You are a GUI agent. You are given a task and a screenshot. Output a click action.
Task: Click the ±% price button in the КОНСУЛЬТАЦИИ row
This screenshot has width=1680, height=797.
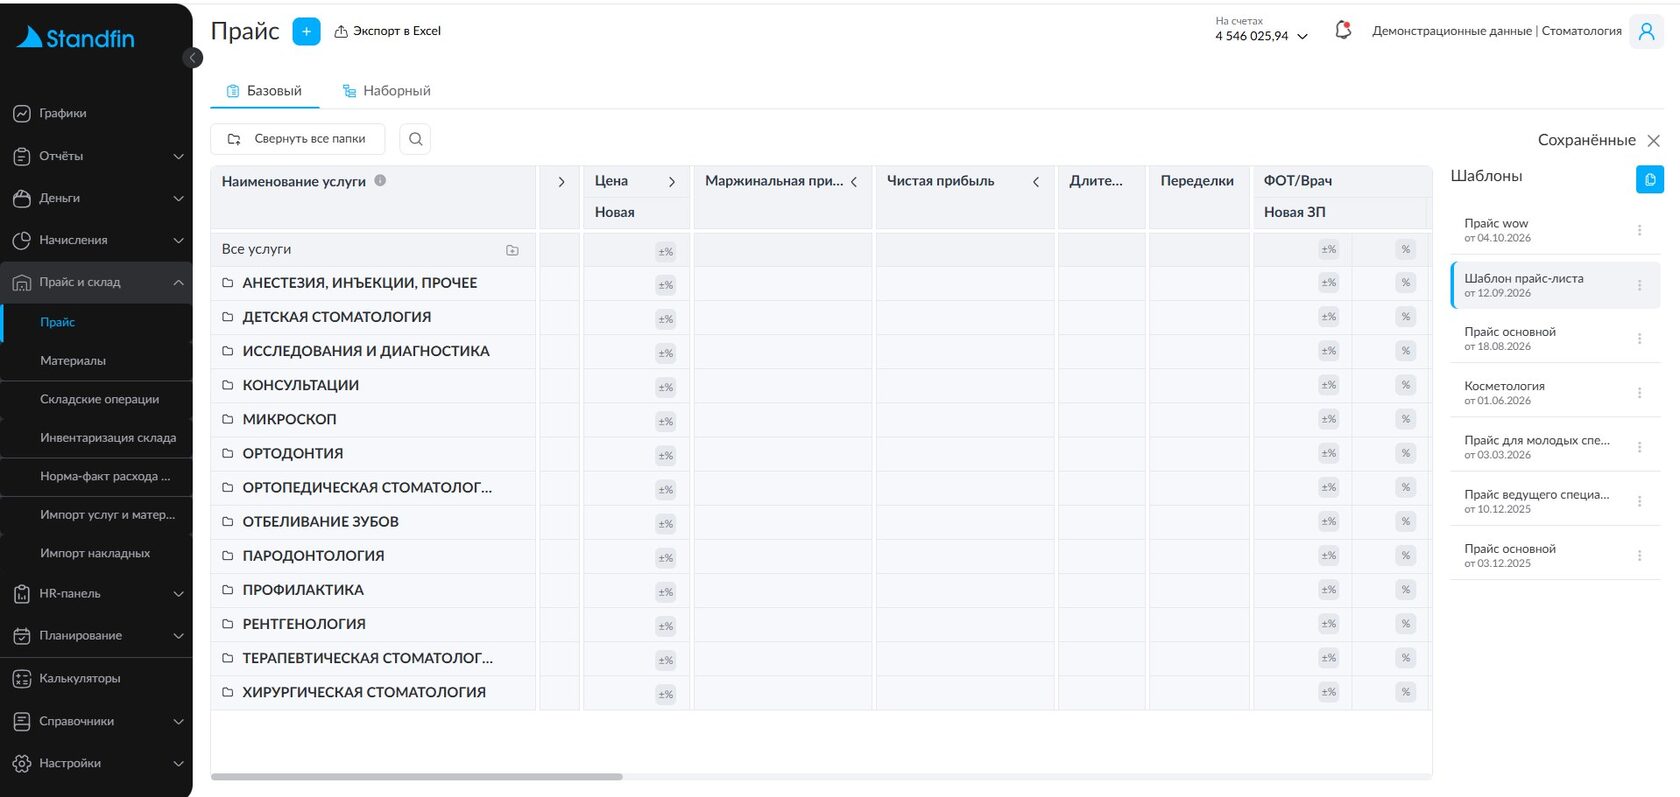coord(665,387)
